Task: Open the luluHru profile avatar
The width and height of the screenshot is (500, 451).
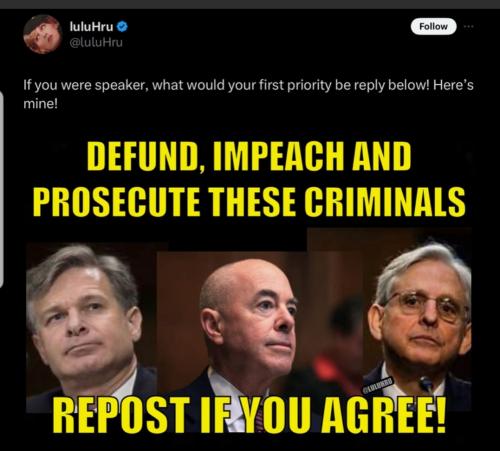Action: pyautogui.click(x=43, y=34)
